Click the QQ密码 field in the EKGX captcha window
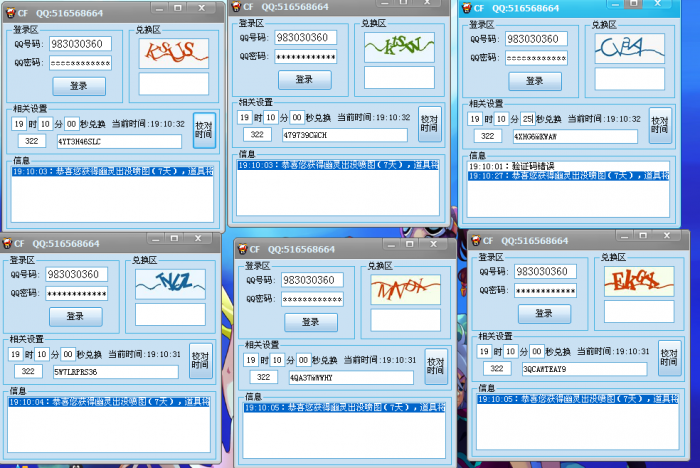This screenshot has width=700, height=468. pyautogui.click(x=546, y=291)
